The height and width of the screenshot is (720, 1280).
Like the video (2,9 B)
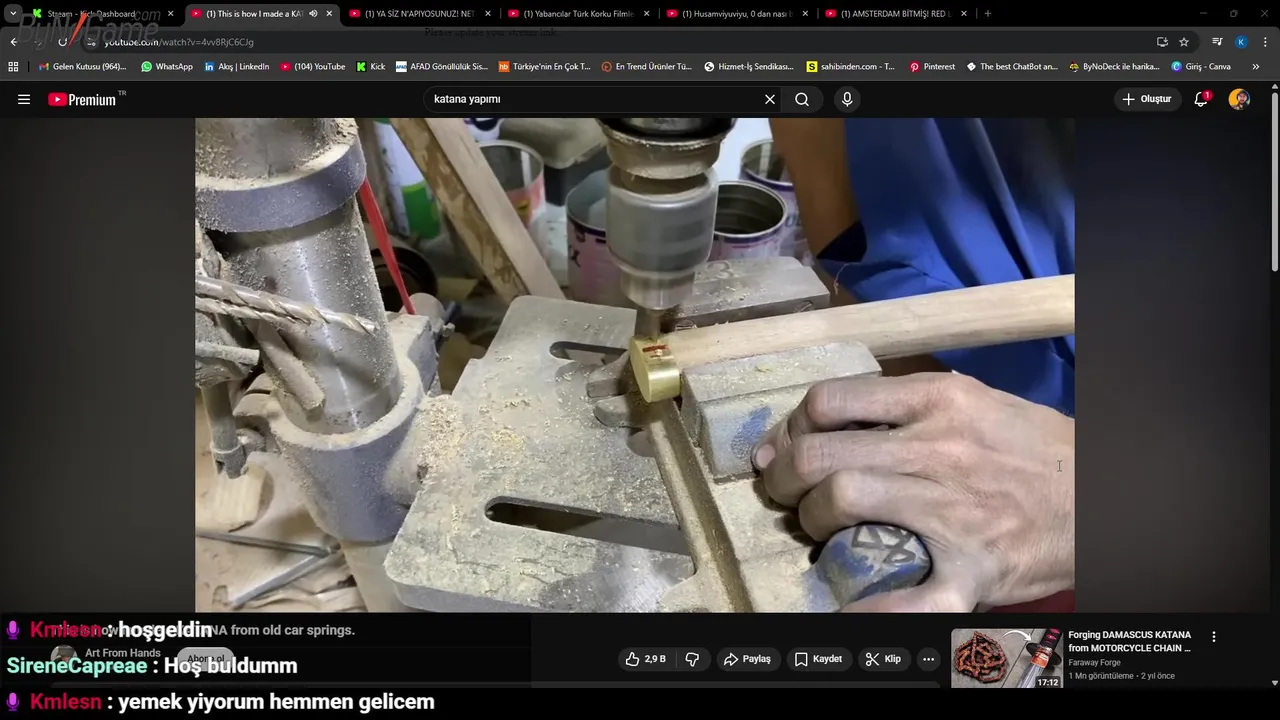pos(645,659)
